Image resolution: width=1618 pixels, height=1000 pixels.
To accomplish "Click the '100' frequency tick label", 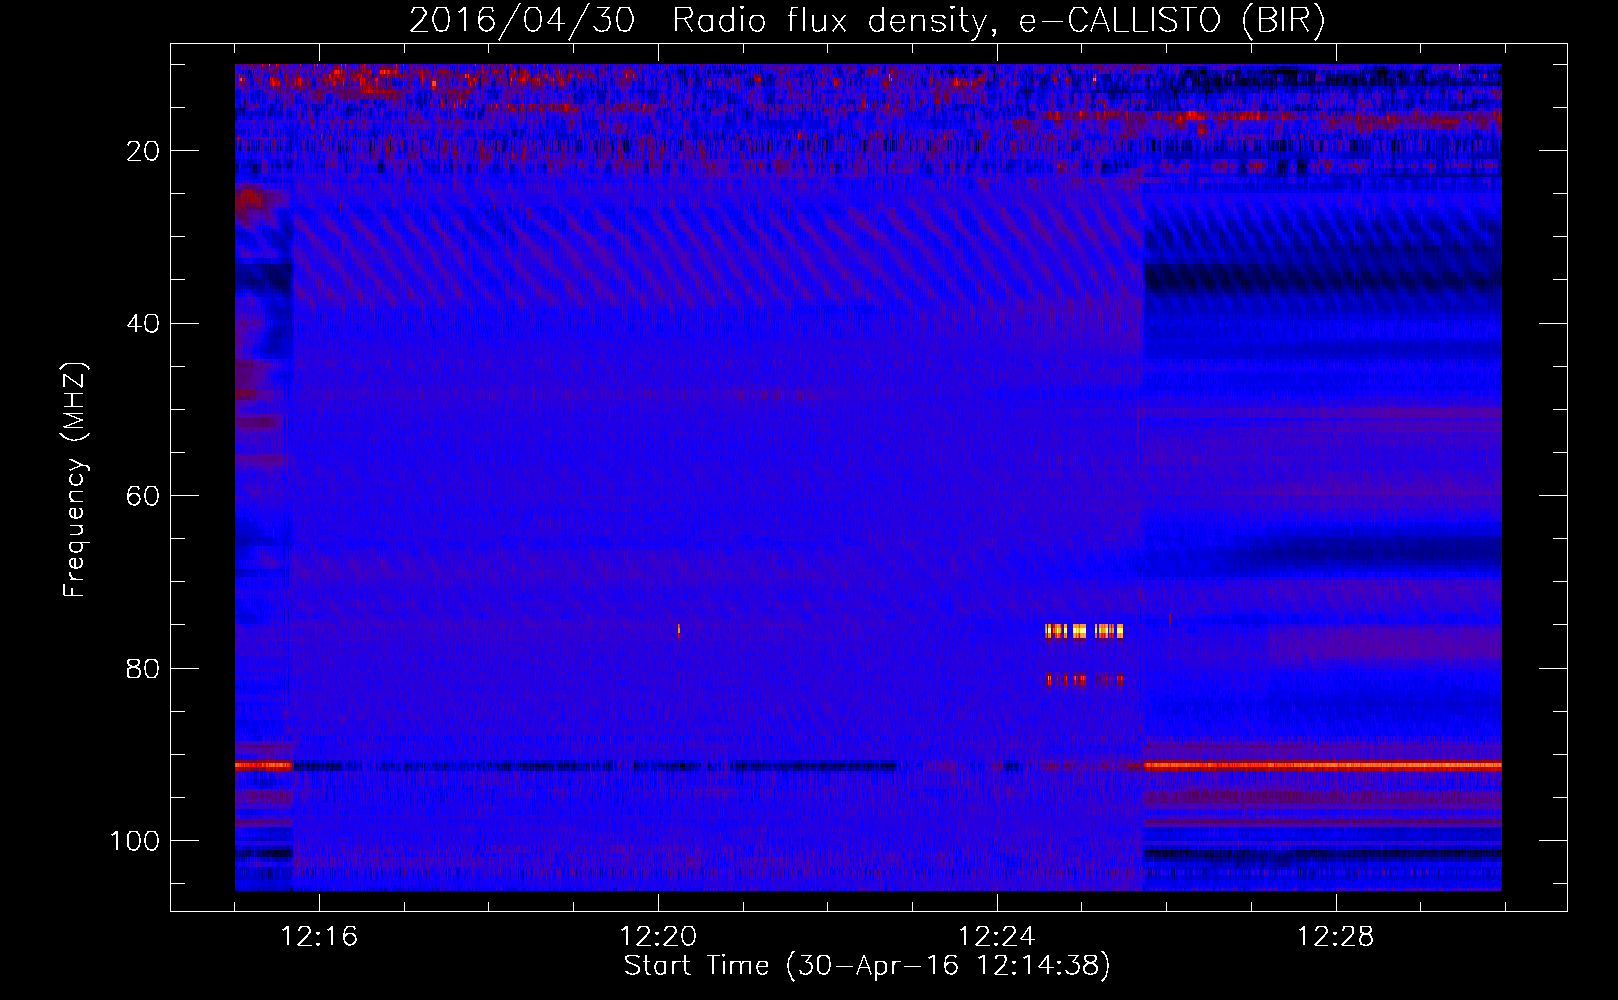I will [135, 841].
